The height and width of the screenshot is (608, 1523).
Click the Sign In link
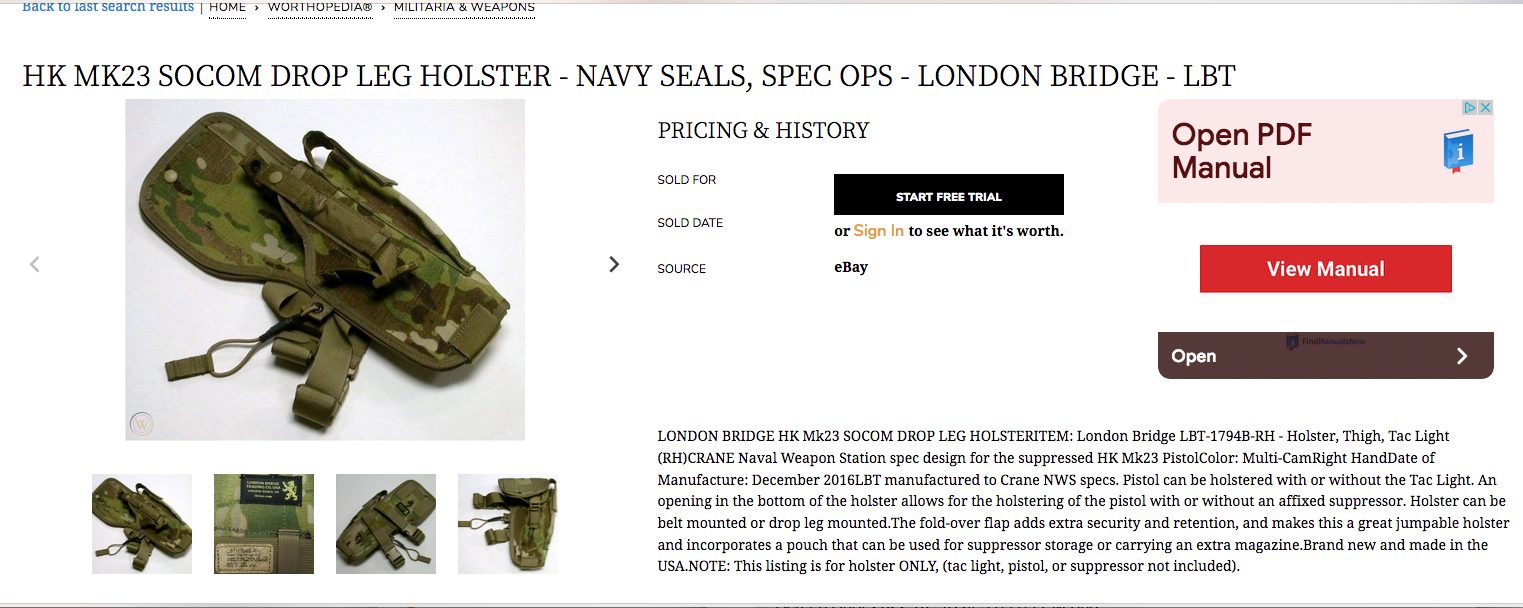pos(879,231)
